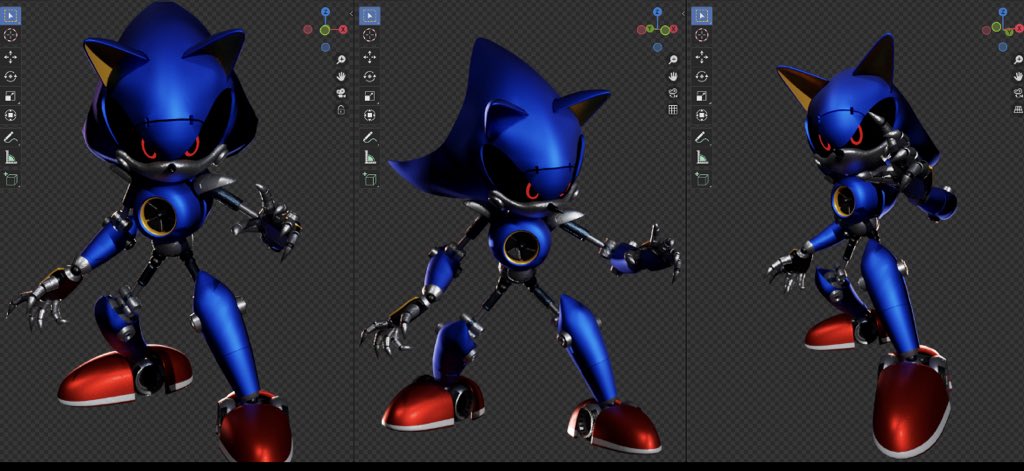
Task: Select the Rotate tool in right viewport
Action: tap(702, 76)
